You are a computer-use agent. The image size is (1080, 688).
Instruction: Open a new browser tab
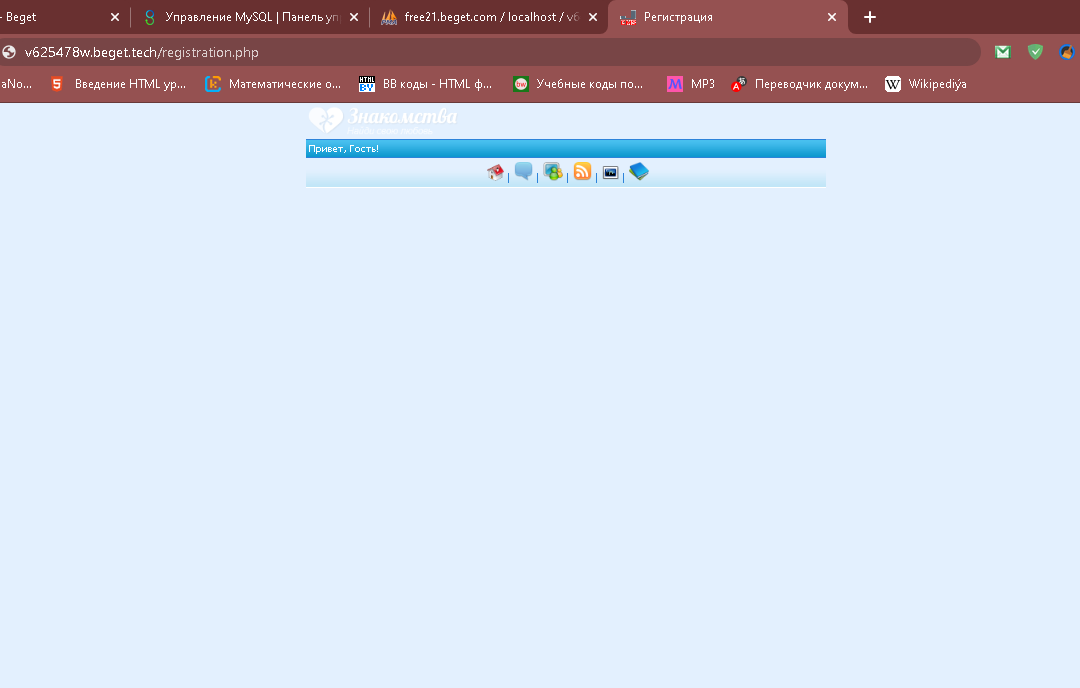[870, 17]
